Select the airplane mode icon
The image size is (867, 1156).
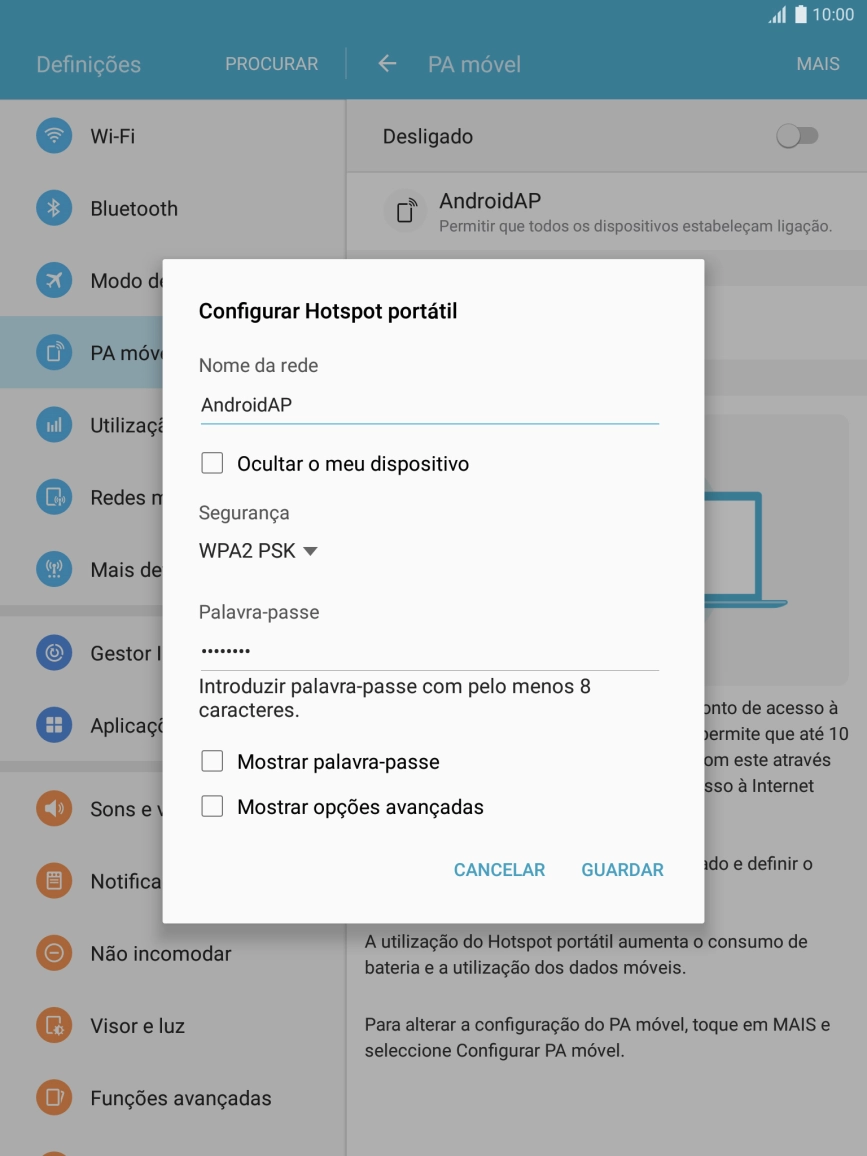coord(54,280)
